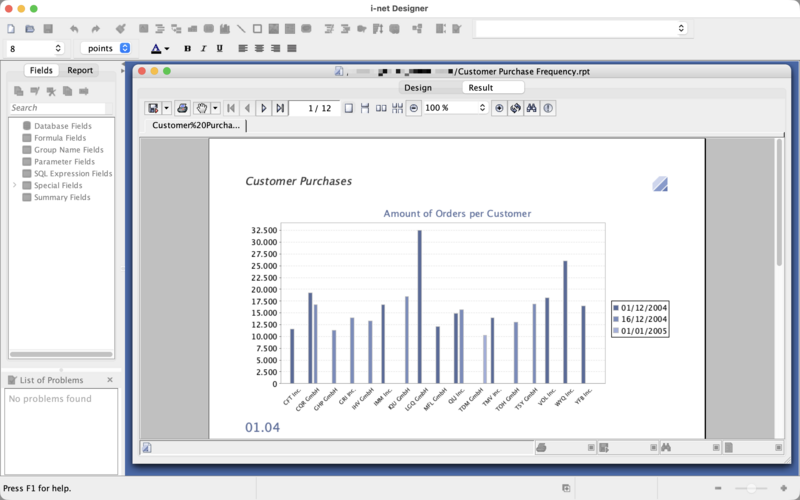
Task: Switch to continuous double page view
Action: pyautogui.click(x=397, y=108)
